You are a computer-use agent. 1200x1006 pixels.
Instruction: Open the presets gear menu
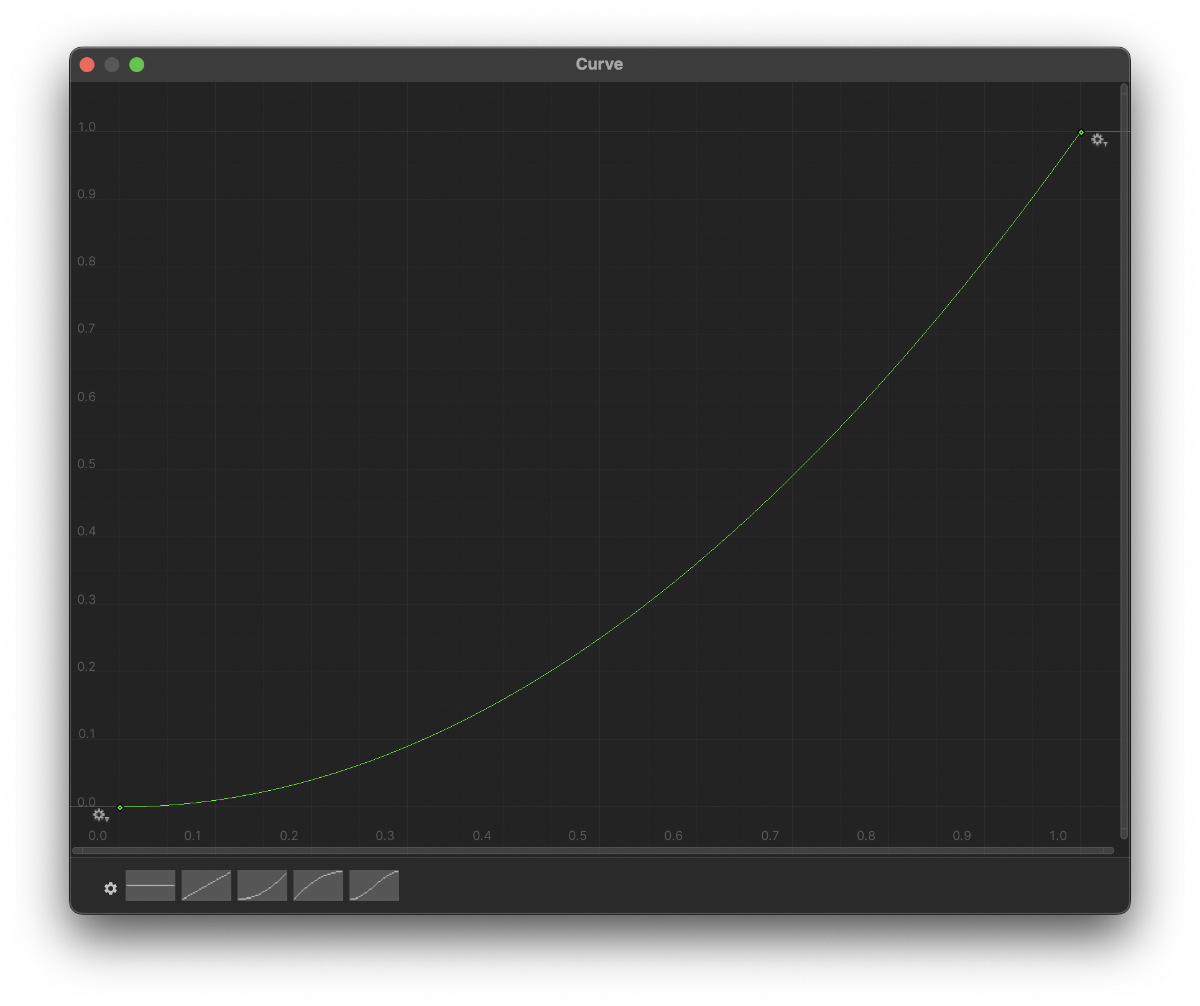[110, 888]
